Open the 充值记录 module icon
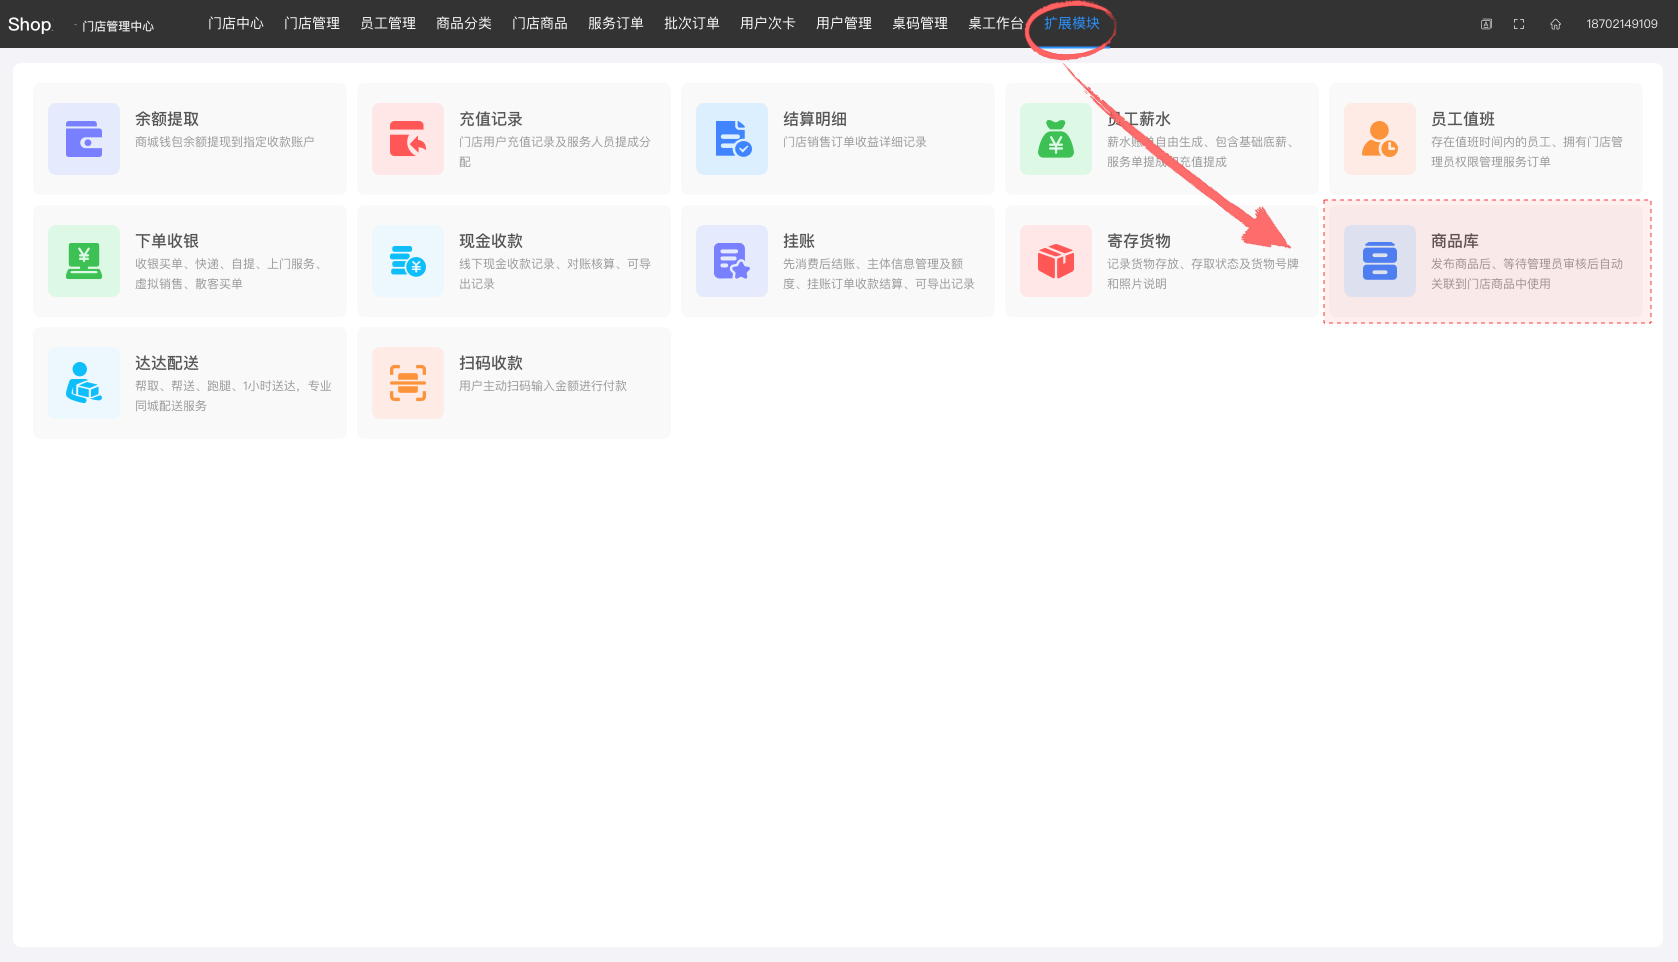The height and width of the screenshot is (962, 1678). pos(408,139)
